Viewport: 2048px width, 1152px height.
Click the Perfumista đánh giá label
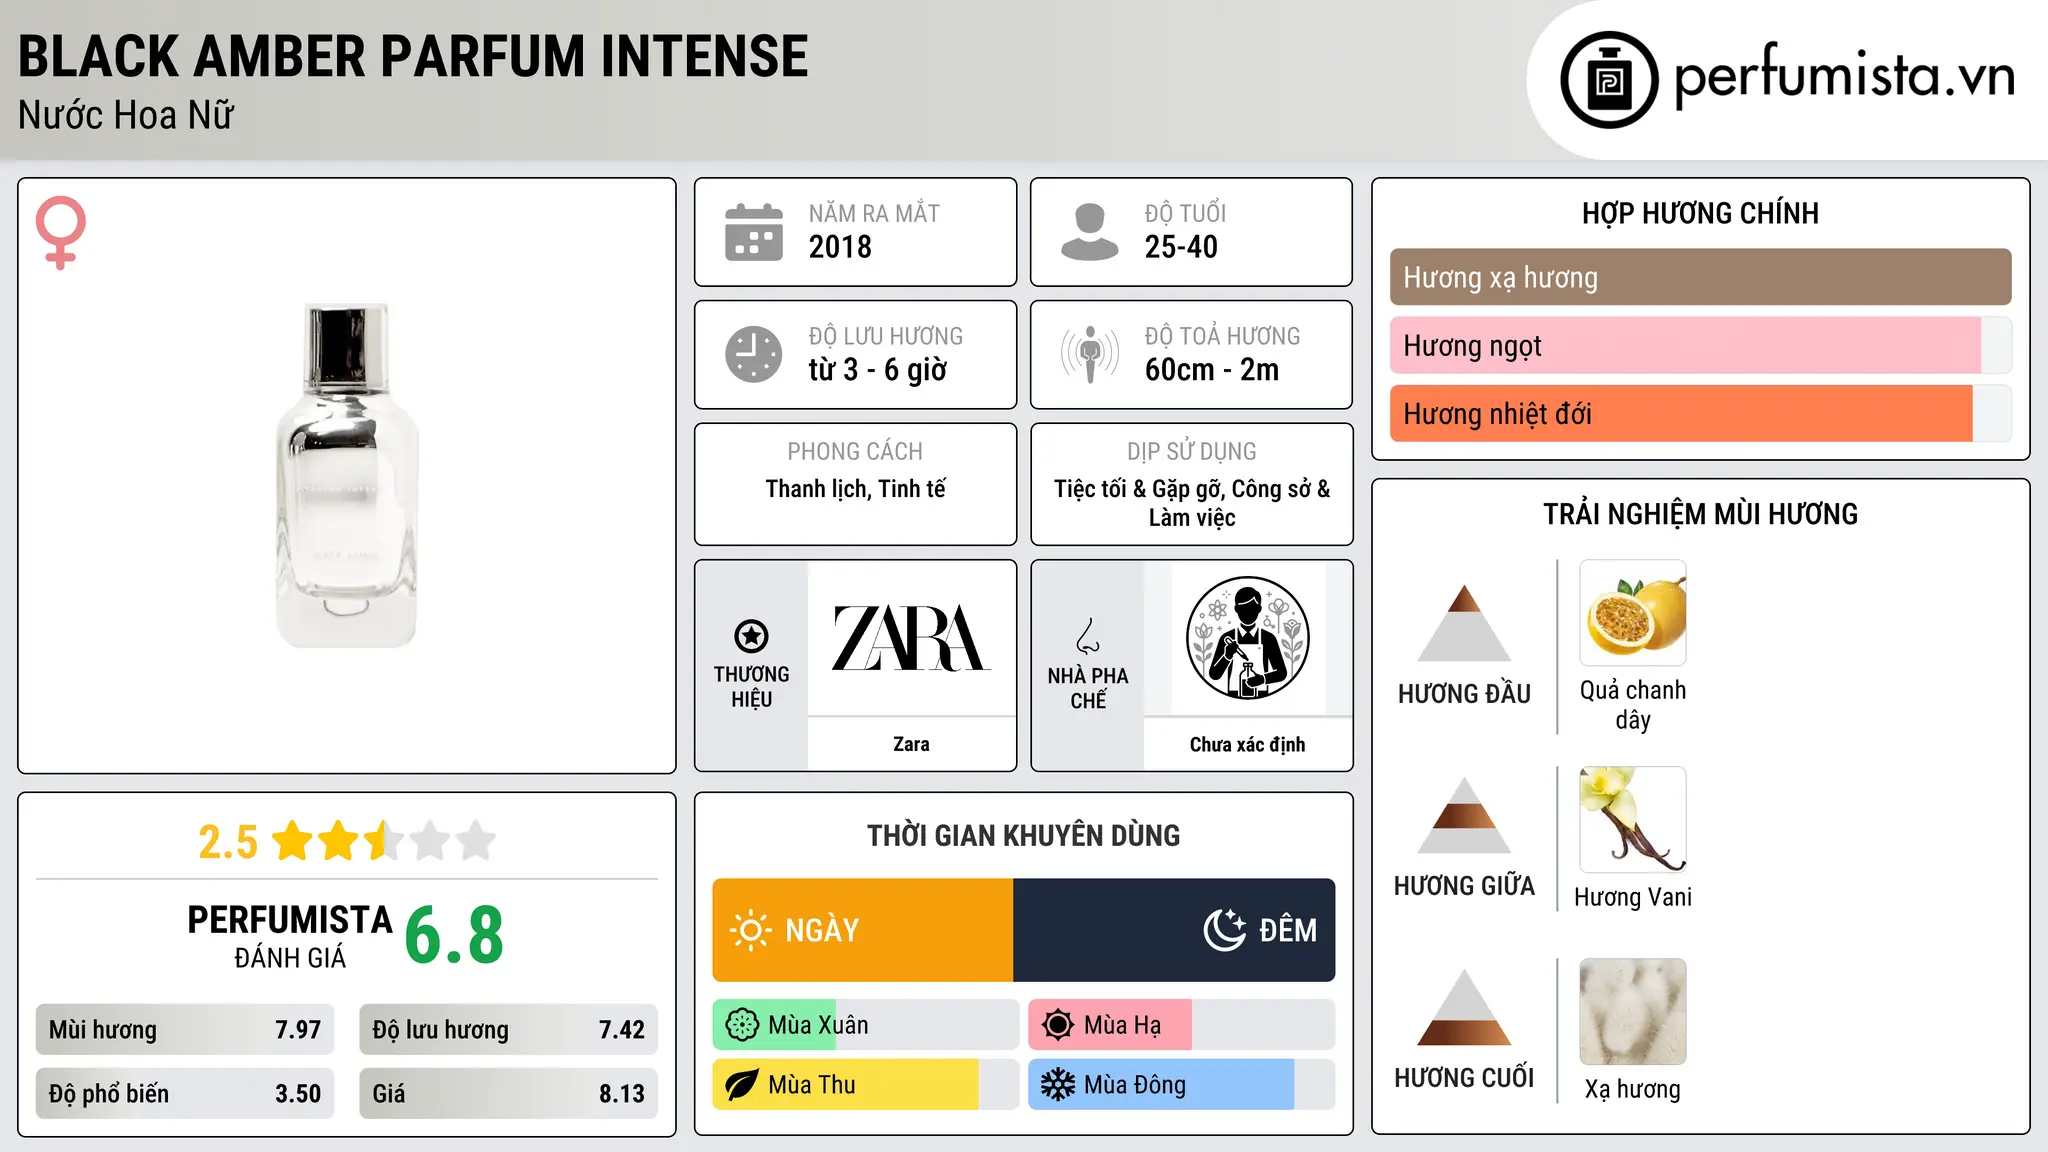[x=290, y=936]
